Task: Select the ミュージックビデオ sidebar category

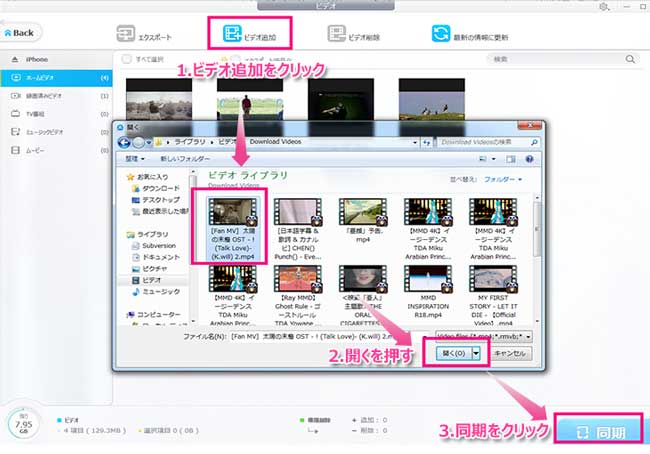Action: 56,132
